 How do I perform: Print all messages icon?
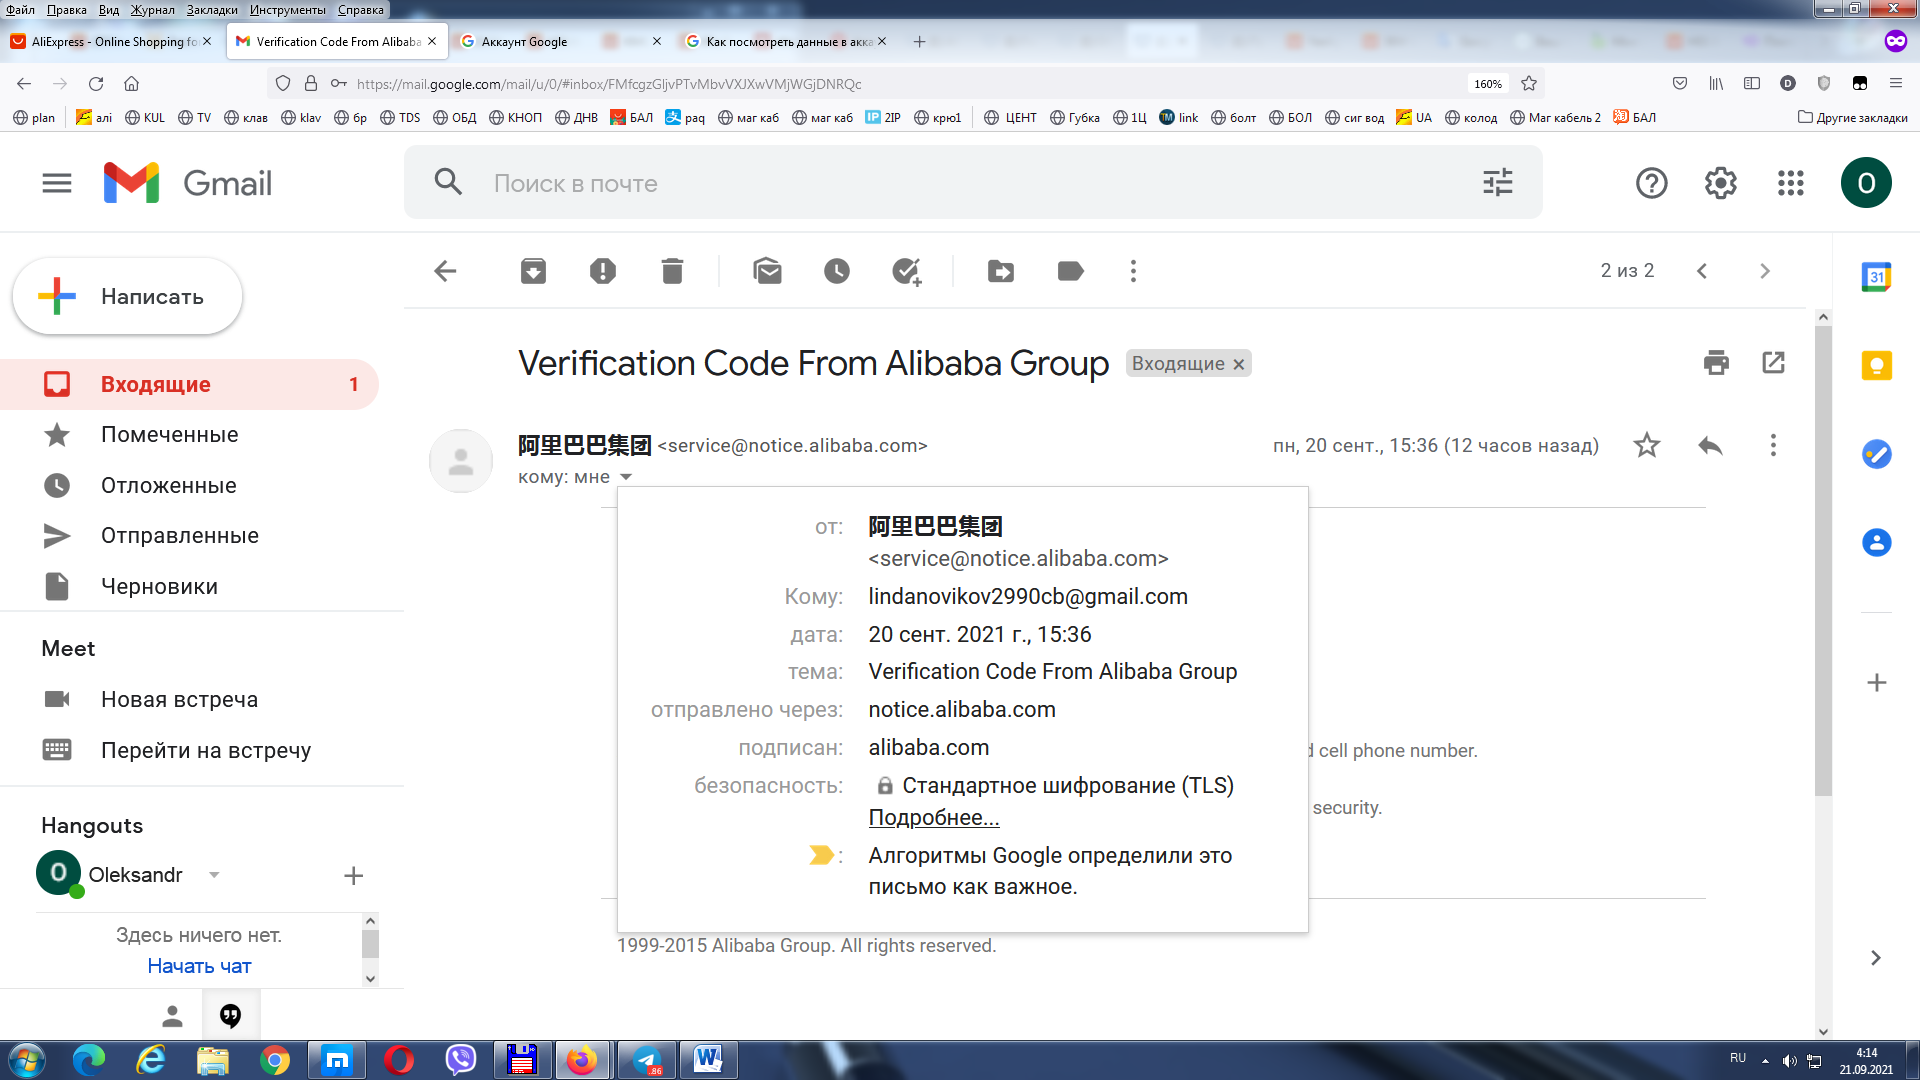tap(1716, 363)
